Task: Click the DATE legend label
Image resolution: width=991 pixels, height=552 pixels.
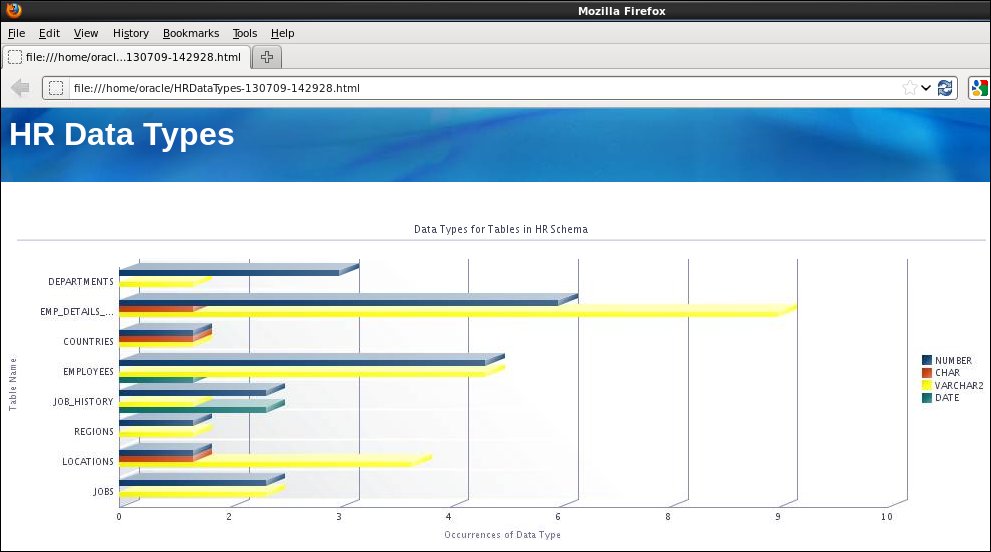Action: 947,398
